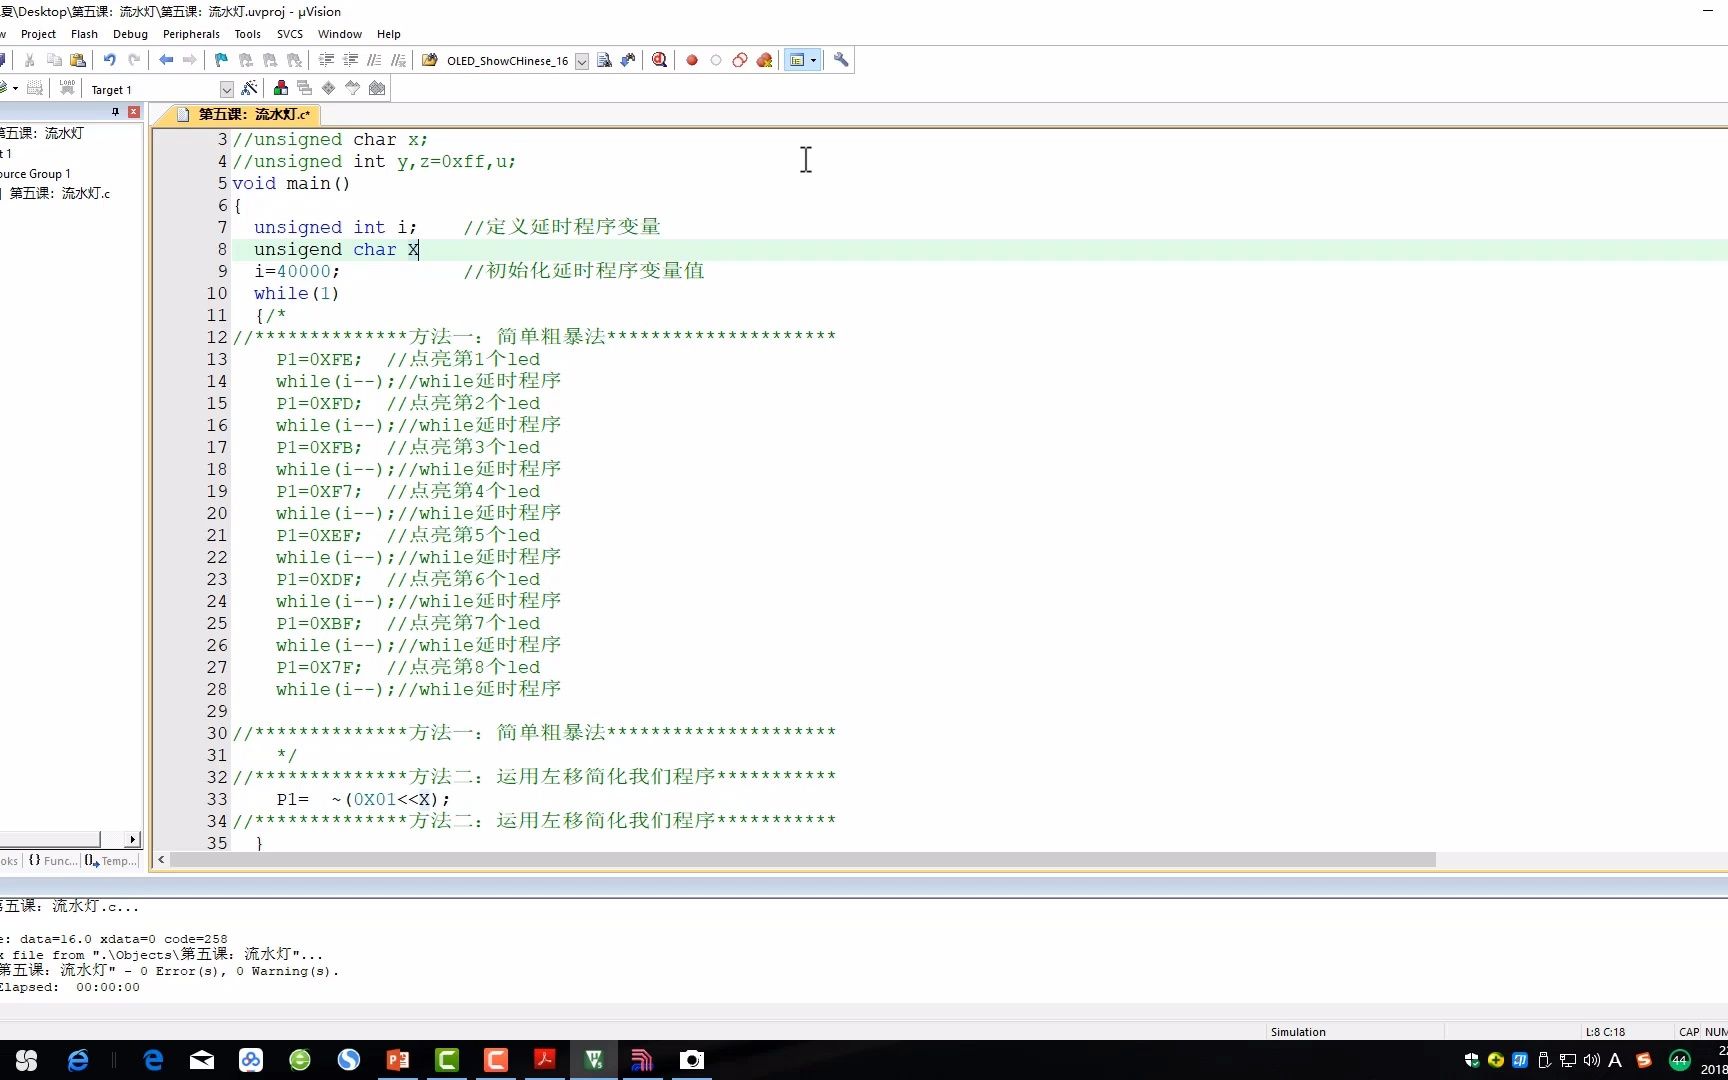This screenshot has height=1080, width=1728.
Task: Open the Find in Files icon
Action: 430,60
